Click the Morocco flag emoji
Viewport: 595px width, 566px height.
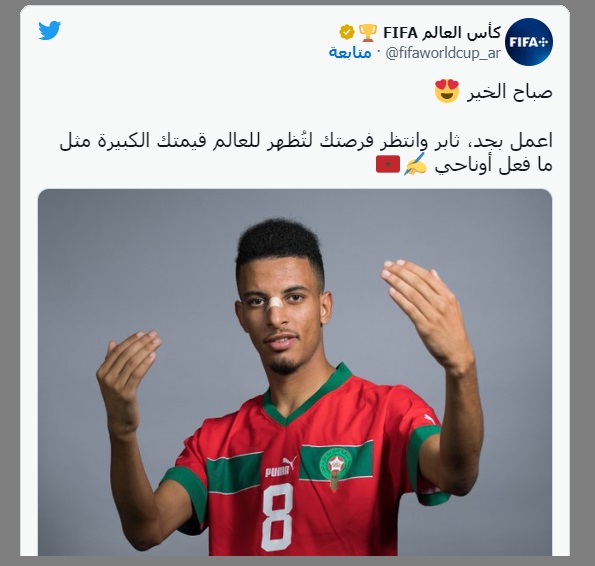388,164
